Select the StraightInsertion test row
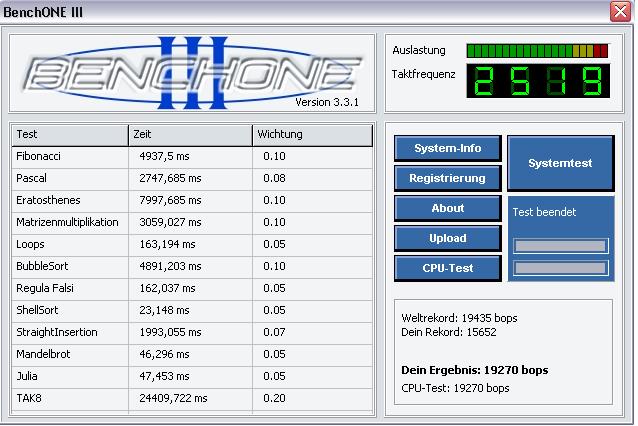Image resolution: width=638 pixels, height=426 pixels. click(x=192, y=332)
